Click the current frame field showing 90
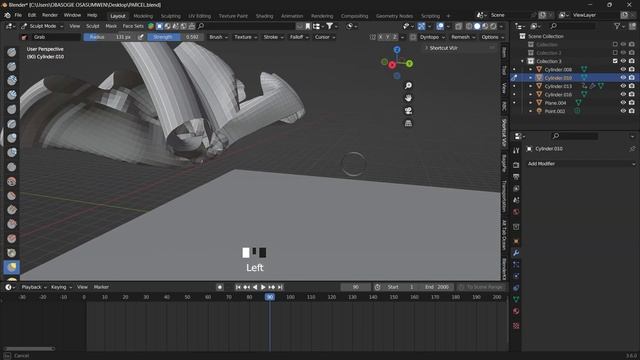This screenshot has height=360, width=640. 356,287
